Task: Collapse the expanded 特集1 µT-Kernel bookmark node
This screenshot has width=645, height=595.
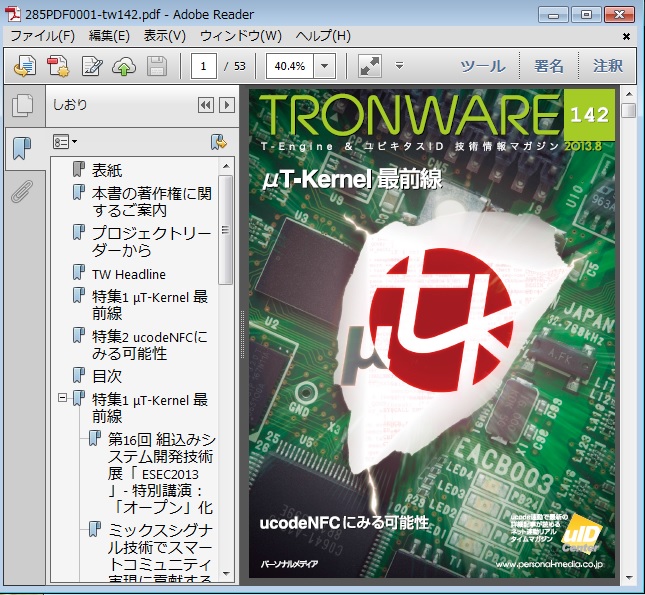Action: point(62,398)
